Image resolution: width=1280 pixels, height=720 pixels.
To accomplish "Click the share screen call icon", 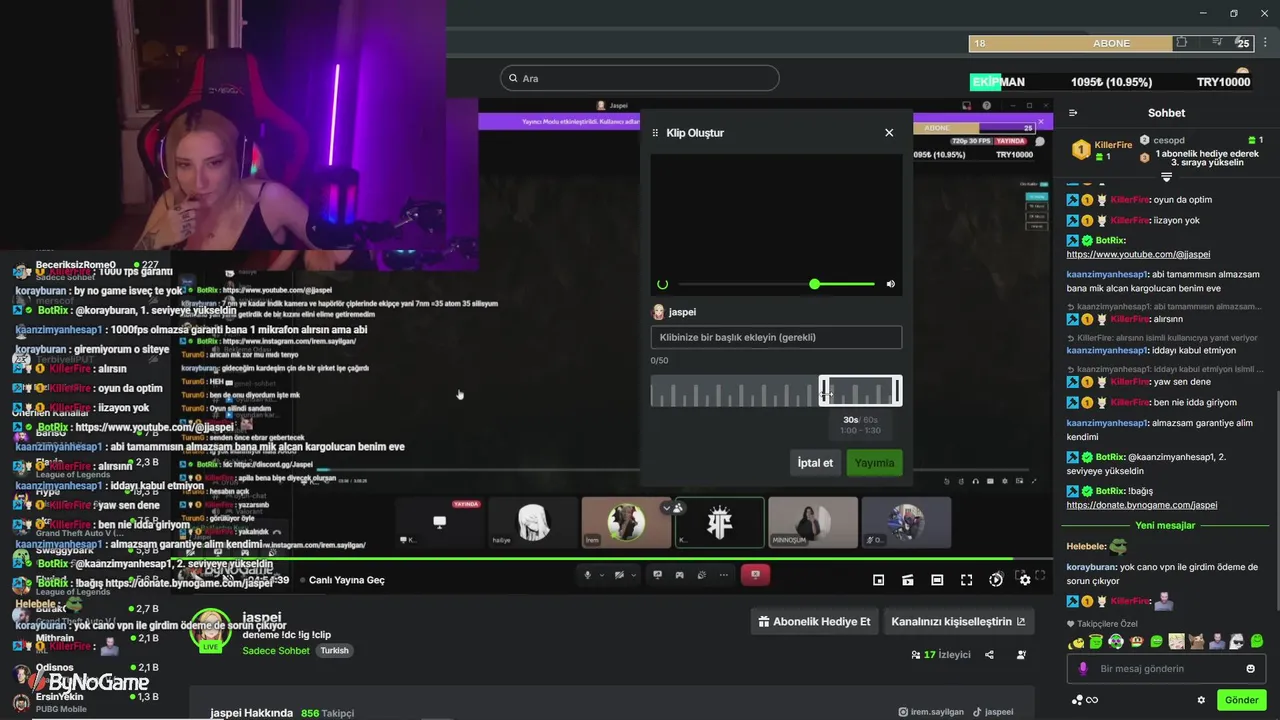I will (x=657, y=575).
